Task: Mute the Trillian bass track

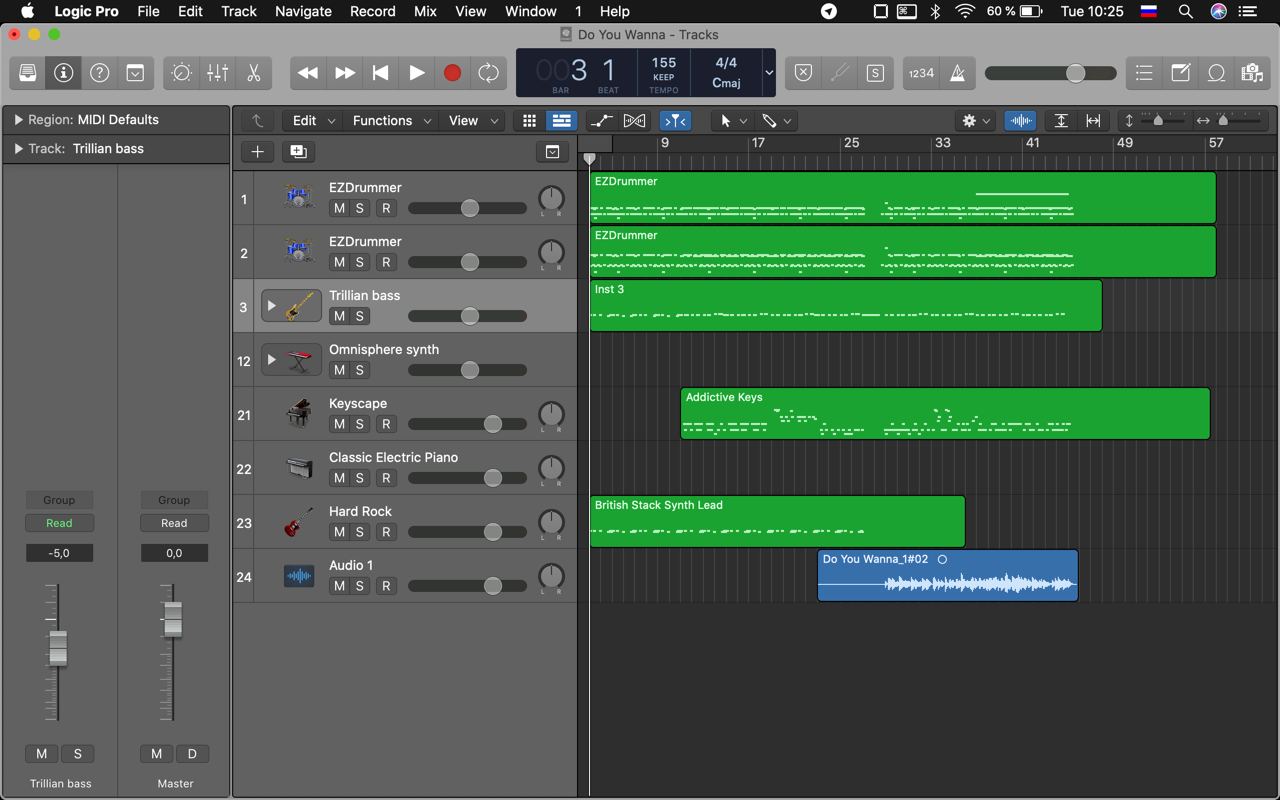Action: 339,316
